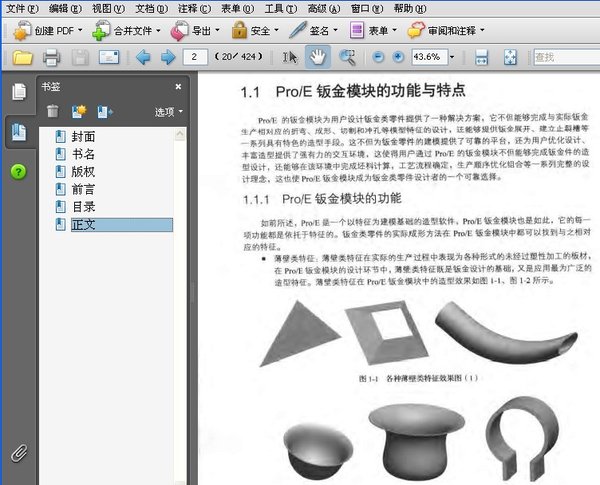Open the 选项 dropdown in bookmarks
Screen dimensions: 600x485
(169, 112)
